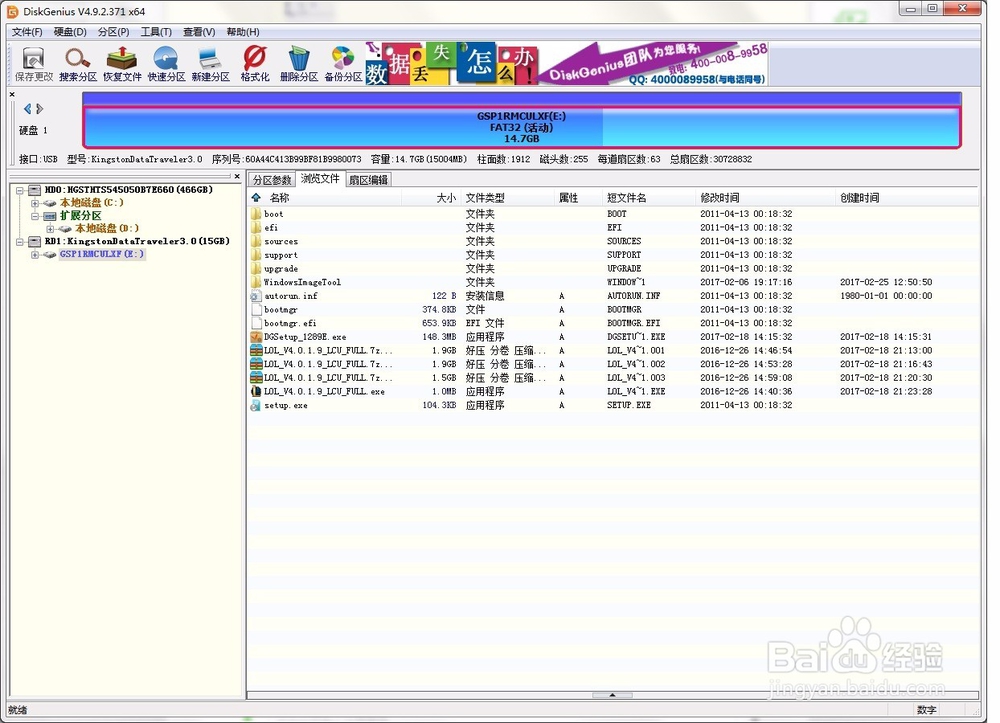Viewport: 1000px width, 723px height.
Task: Select New Partition (新建分区) icon
Action: point(210,64)
